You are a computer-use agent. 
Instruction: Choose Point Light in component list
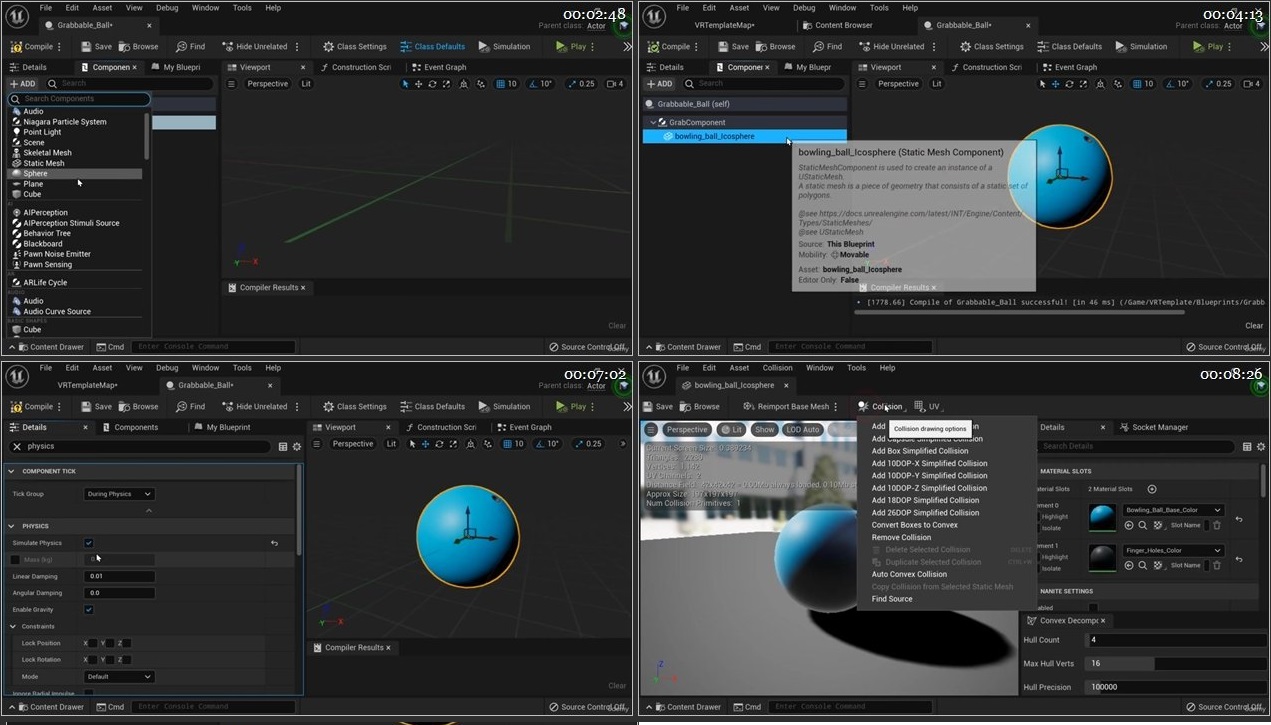click(x=42, y=132)
